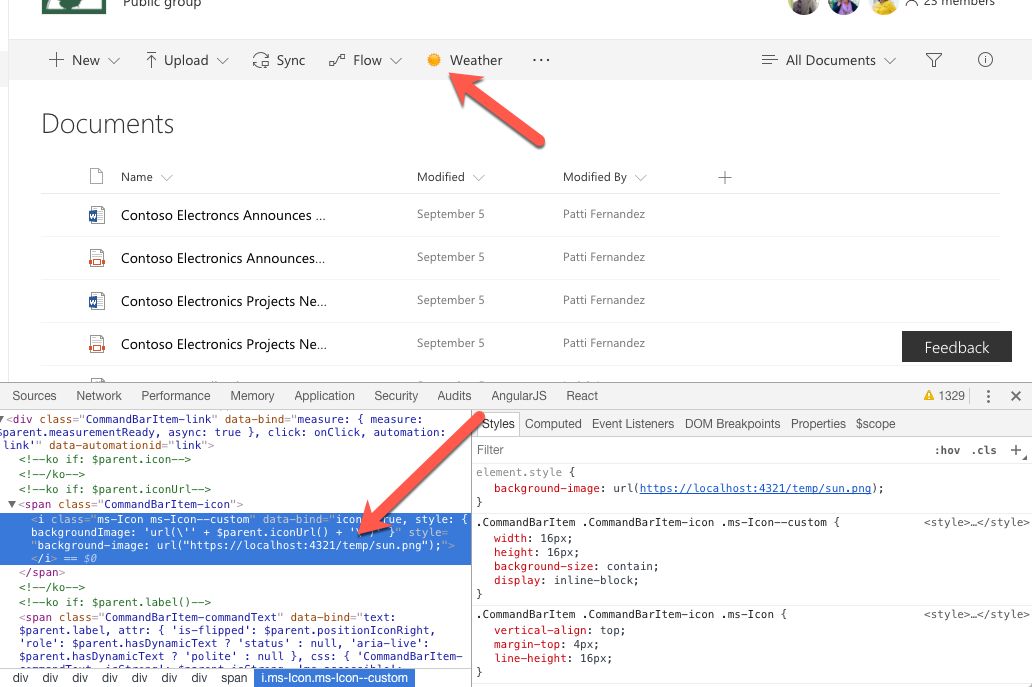Open the New dropdown chevron

[x=114, y=61]
